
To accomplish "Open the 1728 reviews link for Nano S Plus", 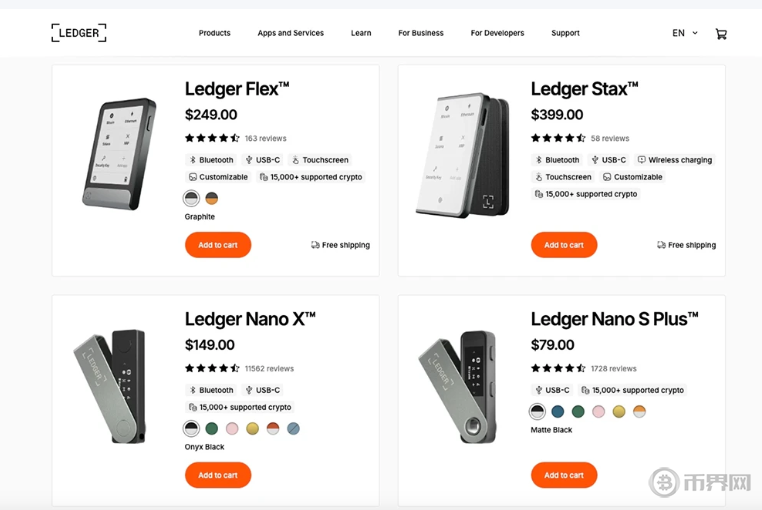I will tap(613, 368).
